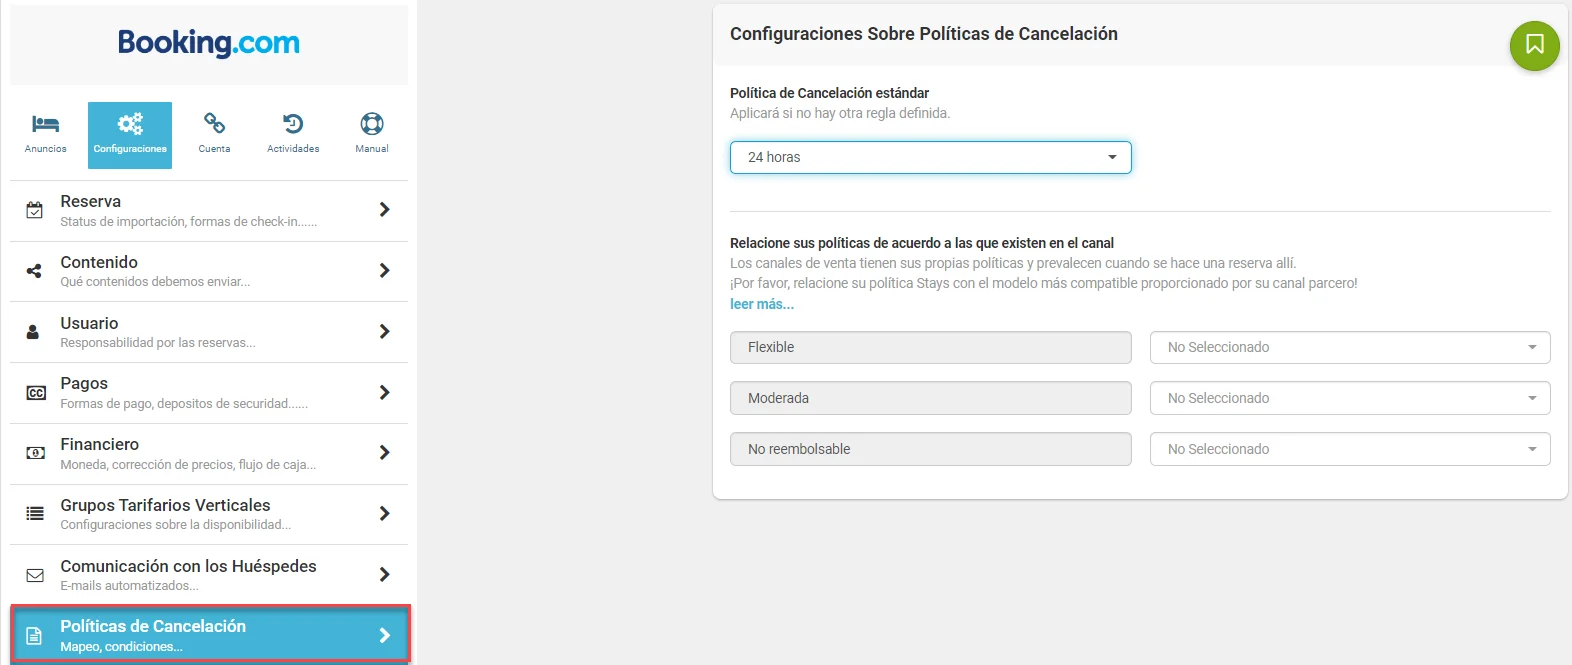This screenshot has width=1572, height=665.
Task: Open the dropdown next to Flexible
Action: tap(1350, 347)
